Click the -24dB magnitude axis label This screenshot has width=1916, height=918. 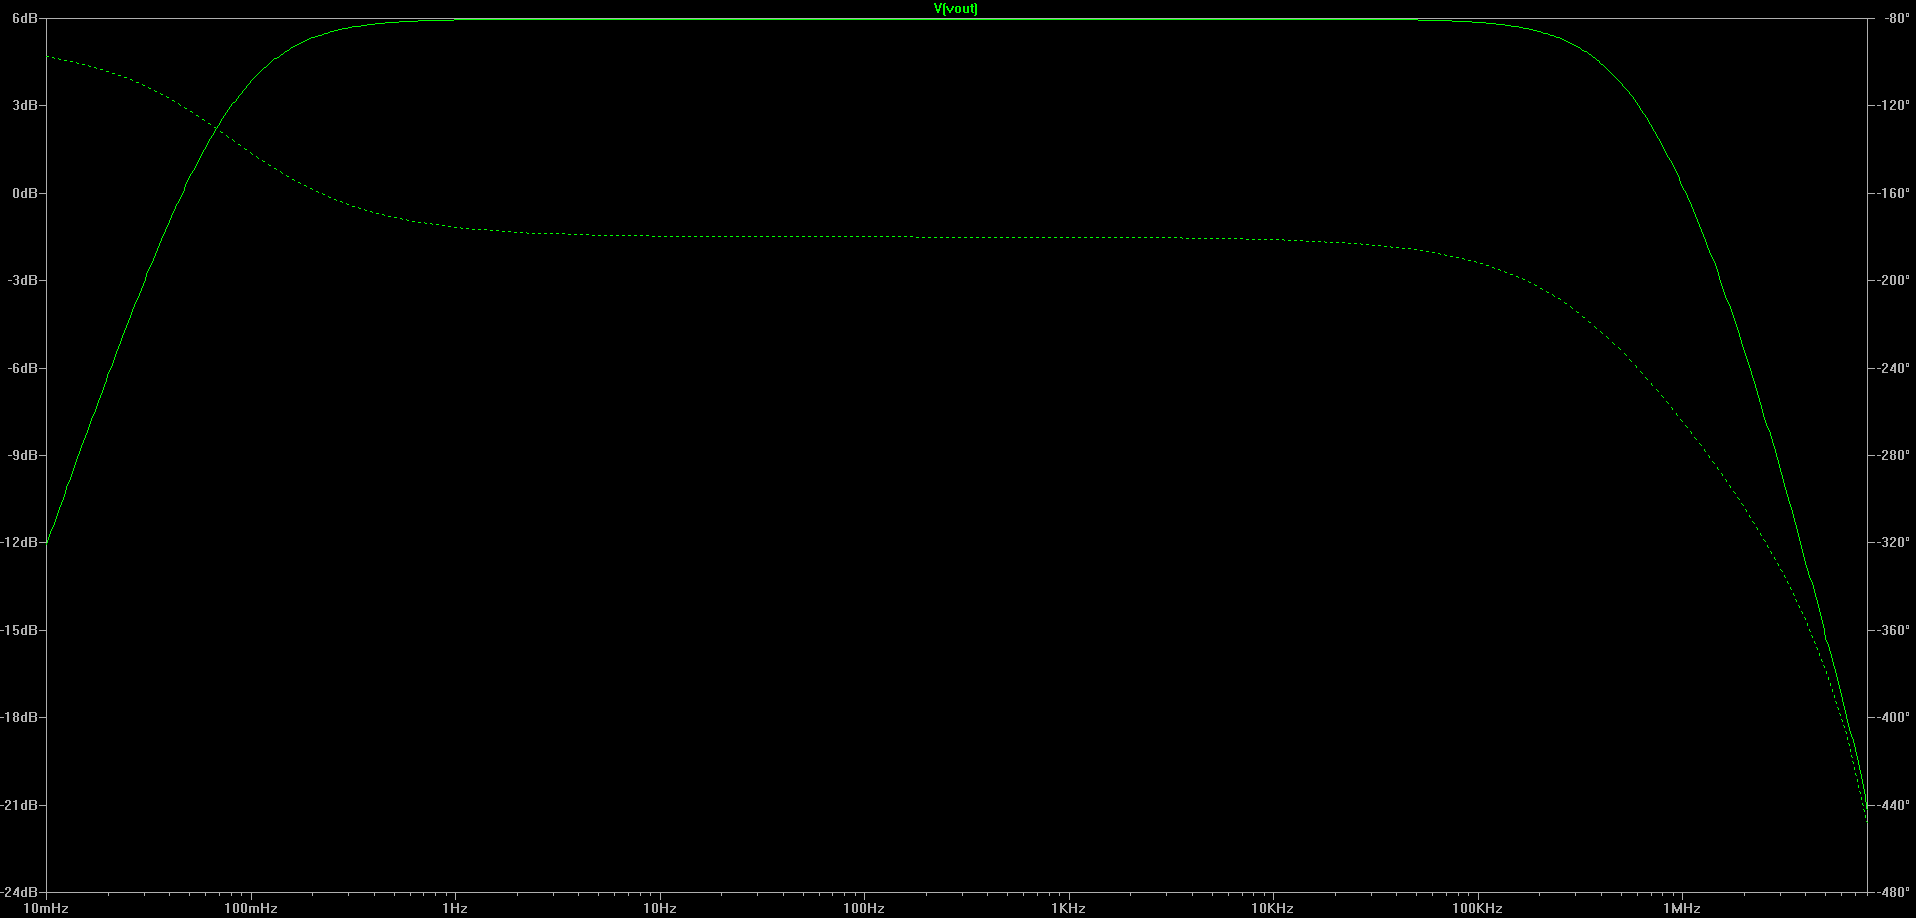pyautogui.click(x=20, y=892)
